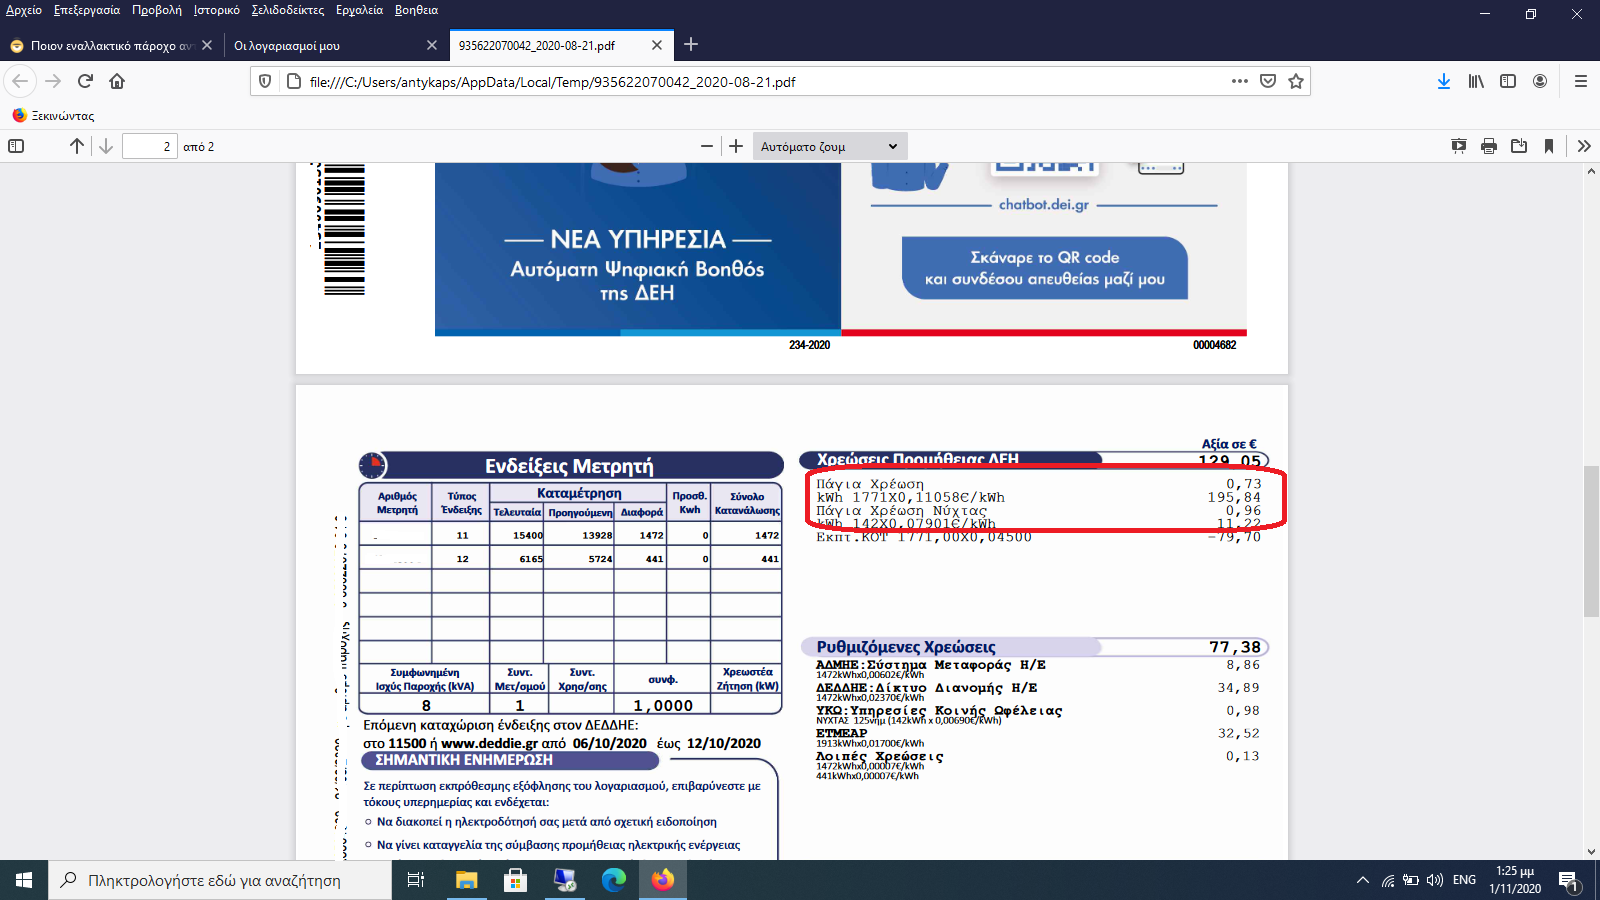Close Οι λογαριασμοί μου tab
Screen dimensions: 1600x900
point(432,45)
